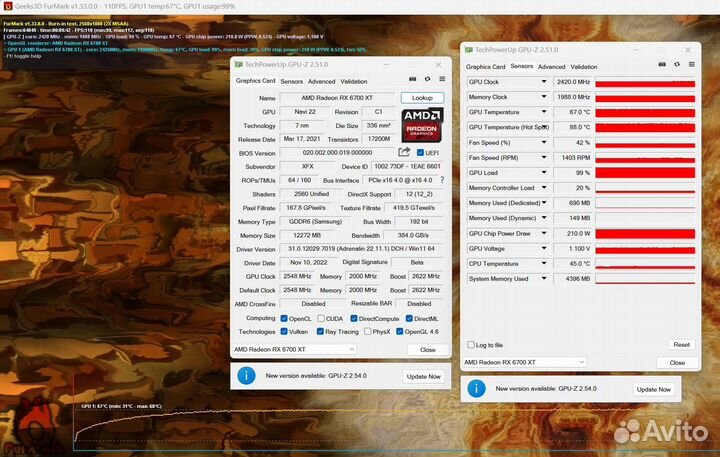The height and width of the screenshot is (457, 720).
Task: Click GPU Chip Power Draw graph
Action: 645,233
